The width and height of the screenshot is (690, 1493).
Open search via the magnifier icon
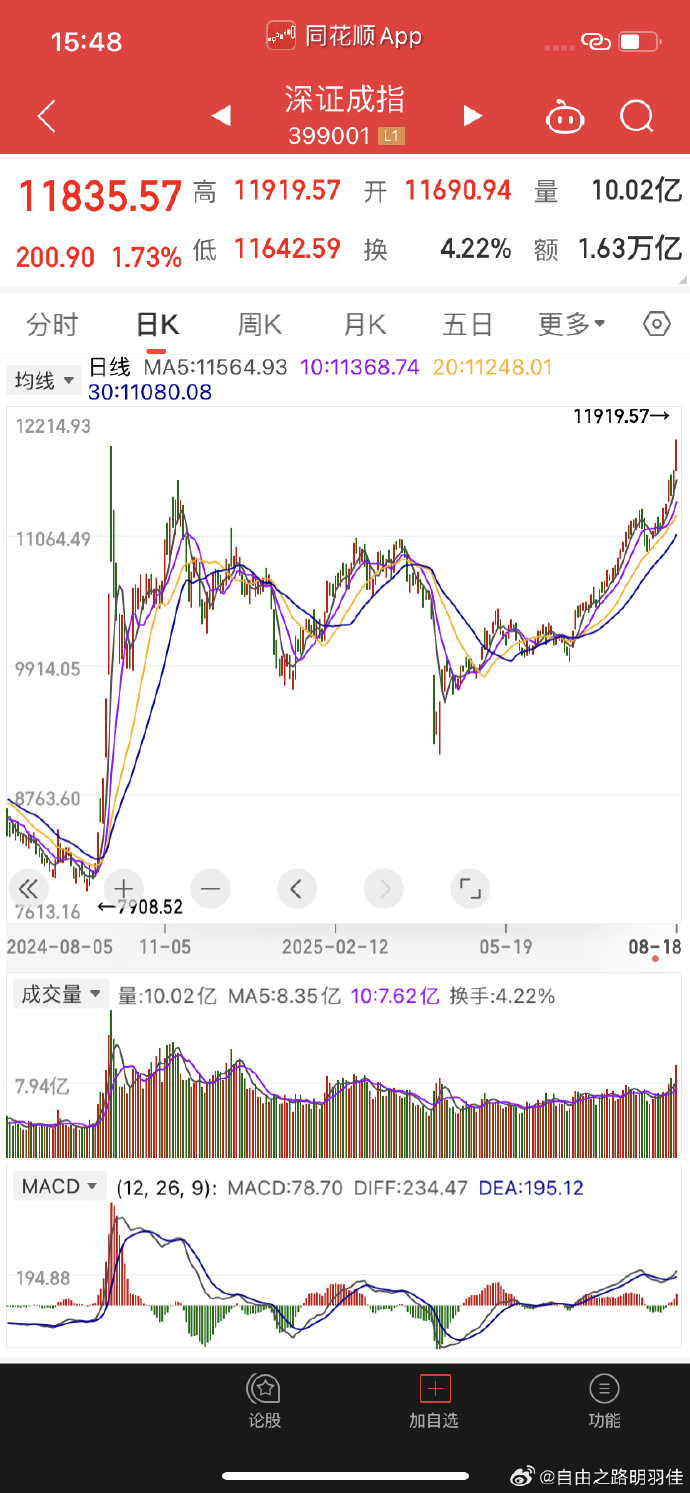637,116
